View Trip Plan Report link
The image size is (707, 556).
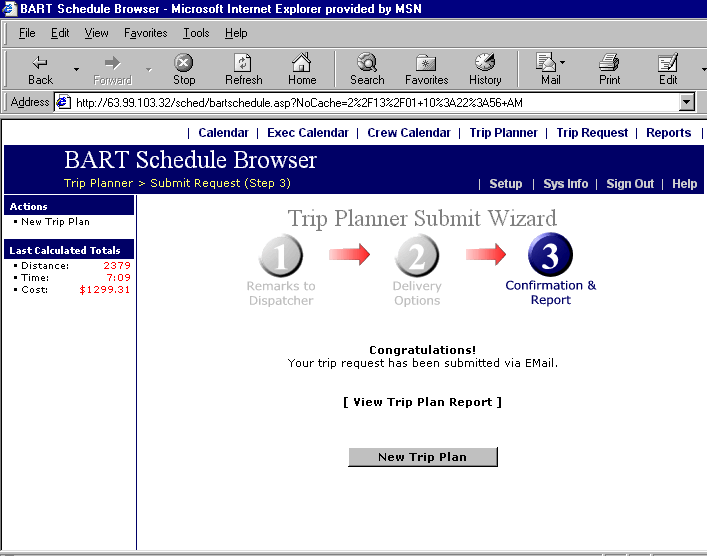pyautogui.click(x=422, y=402)
